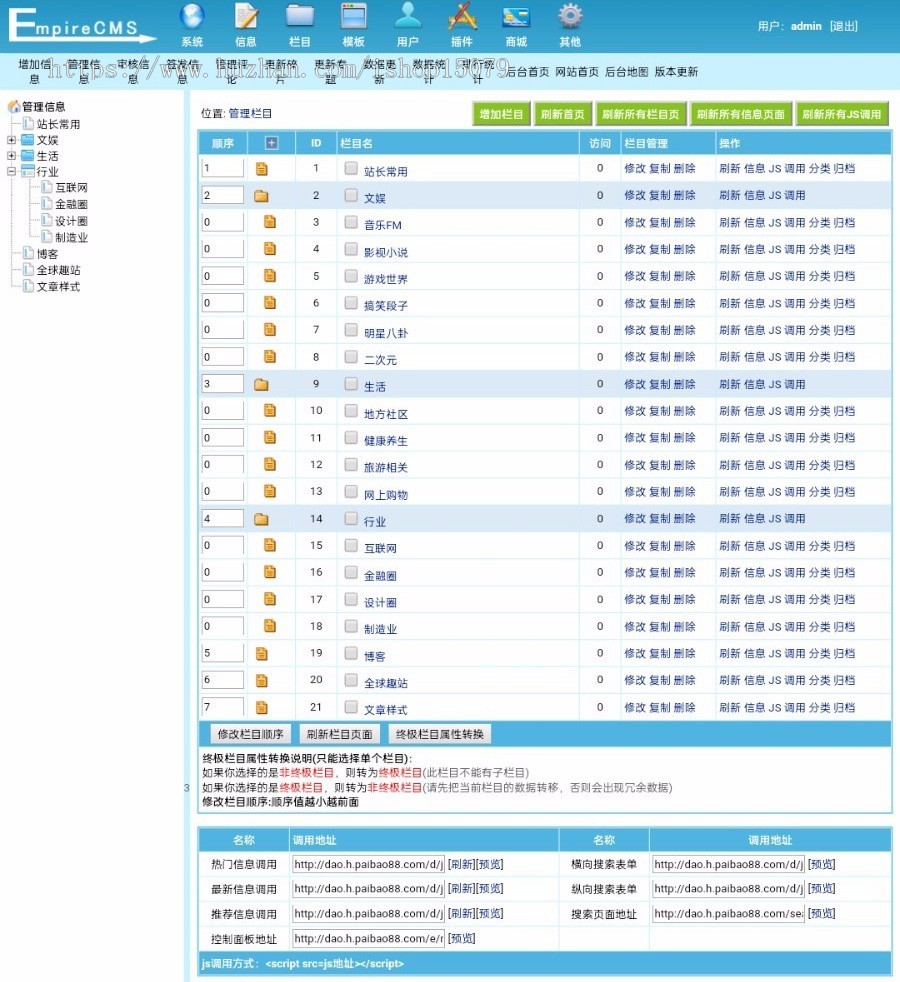
Task: Click the folder icon in 行业 table row
Action: click(x=261, y=519)
